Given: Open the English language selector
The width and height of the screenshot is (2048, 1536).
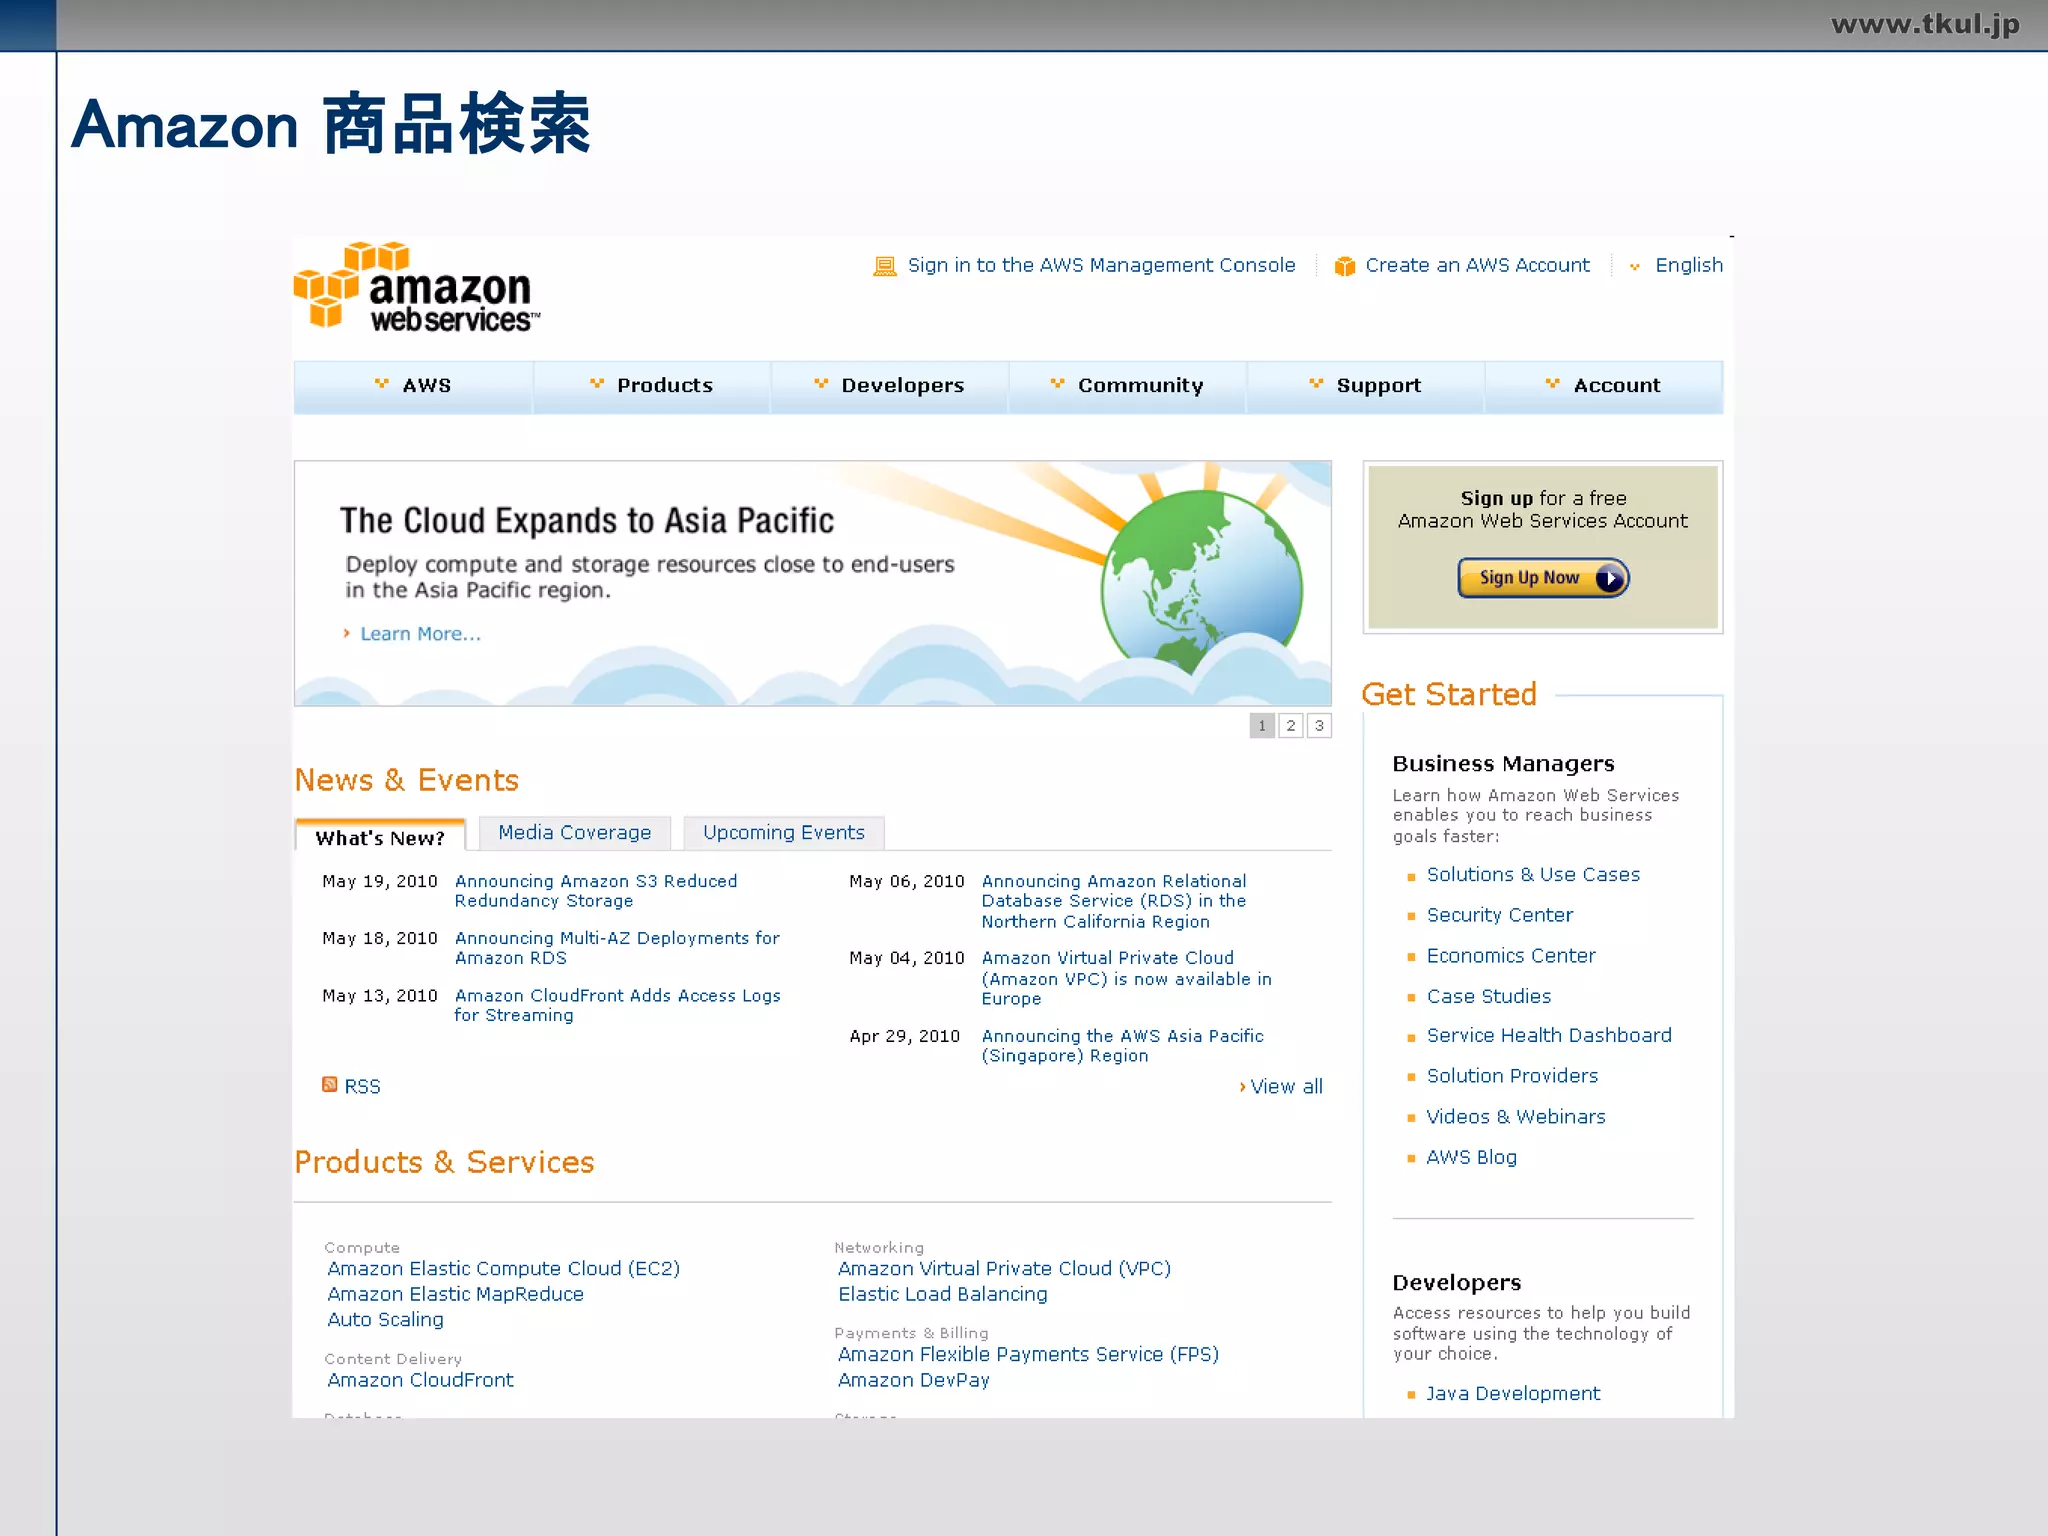Looking at the screenshot, I should pyautogui.click(x=1688, y=265).
